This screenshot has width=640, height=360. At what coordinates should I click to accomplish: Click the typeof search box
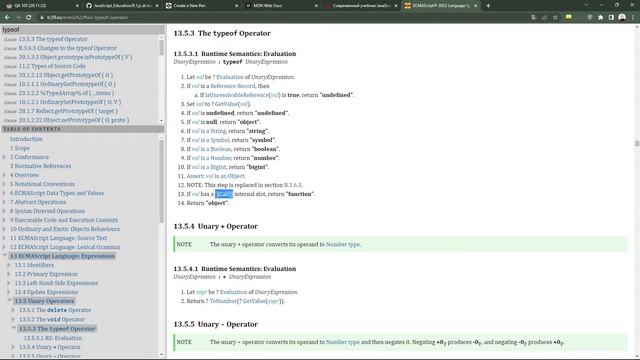click(x=82, y=29)
